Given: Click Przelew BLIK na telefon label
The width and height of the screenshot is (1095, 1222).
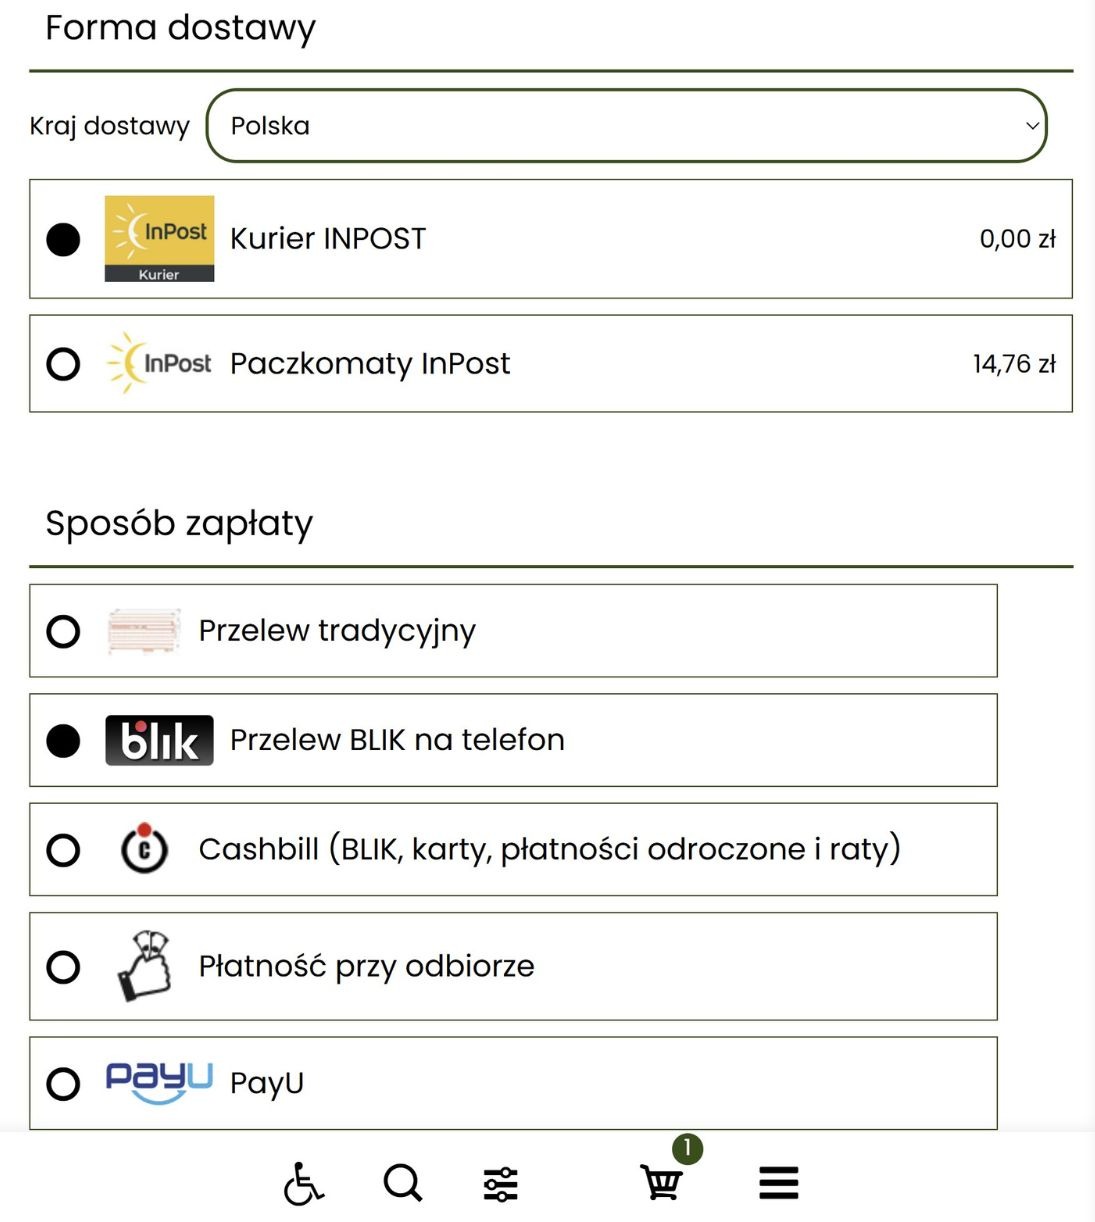Looking at the screenshot, I should tap(397, 740).
